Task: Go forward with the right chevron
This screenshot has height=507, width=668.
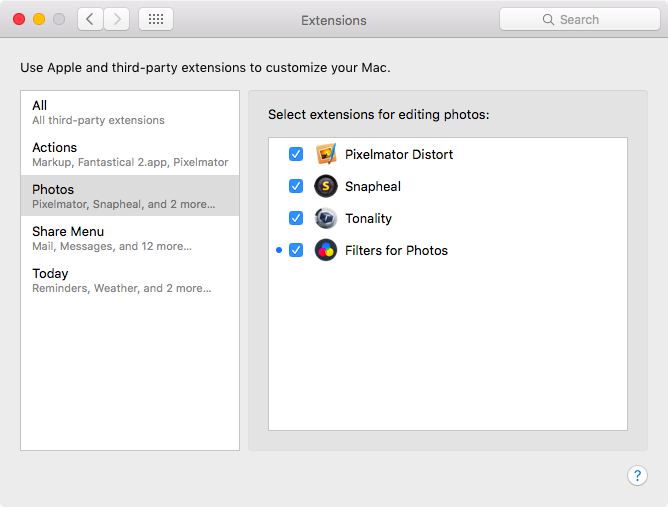Action: pyautogui.click(x=117, y=19)
